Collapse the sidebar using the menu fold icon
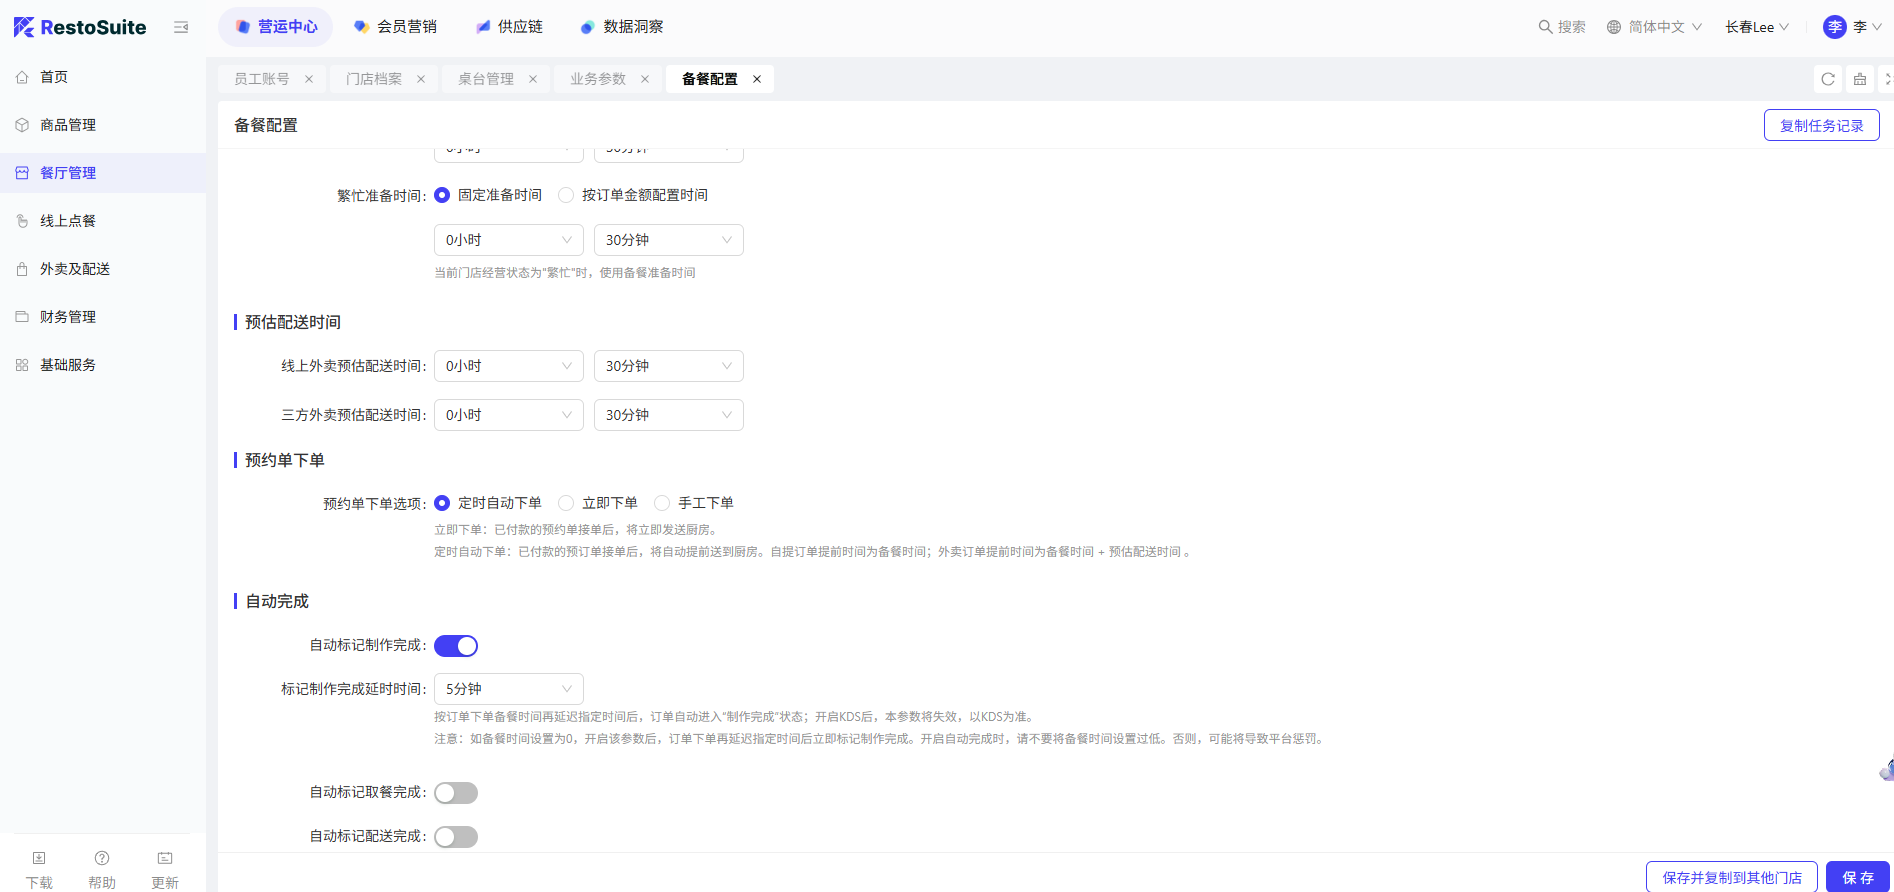This screenshot has width=1894, height=892. pyautogui.click(x=181, y=27)
